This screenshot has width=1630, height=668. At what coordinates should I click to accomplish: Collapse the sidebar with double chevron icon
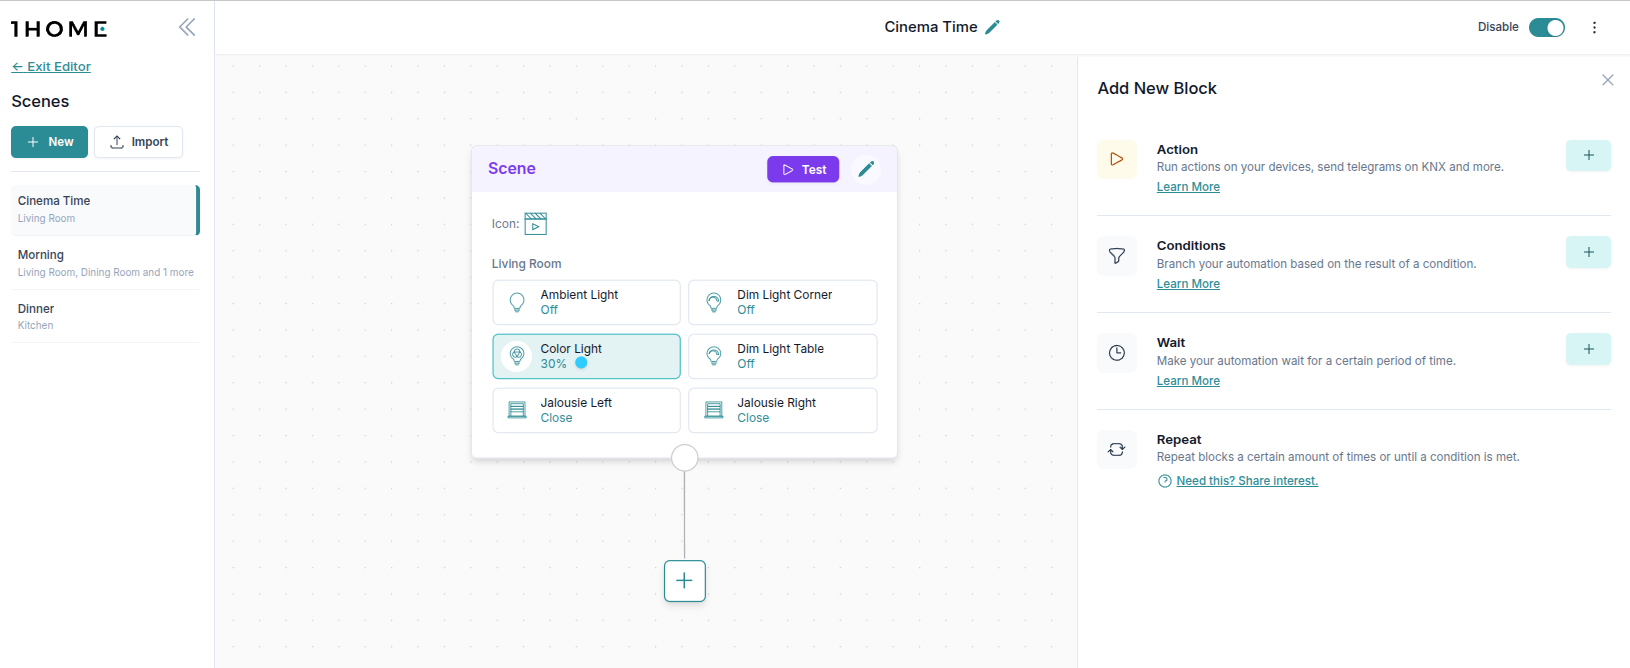click(187, 27)
